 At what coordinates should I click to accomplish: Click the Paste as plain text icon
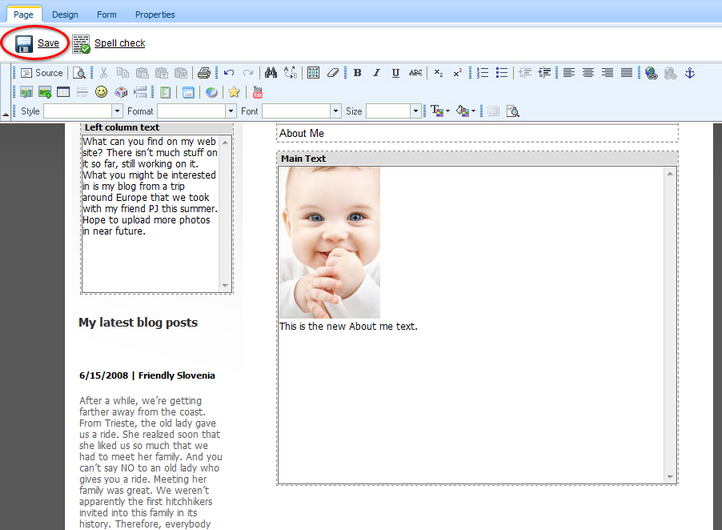point(162,73)
